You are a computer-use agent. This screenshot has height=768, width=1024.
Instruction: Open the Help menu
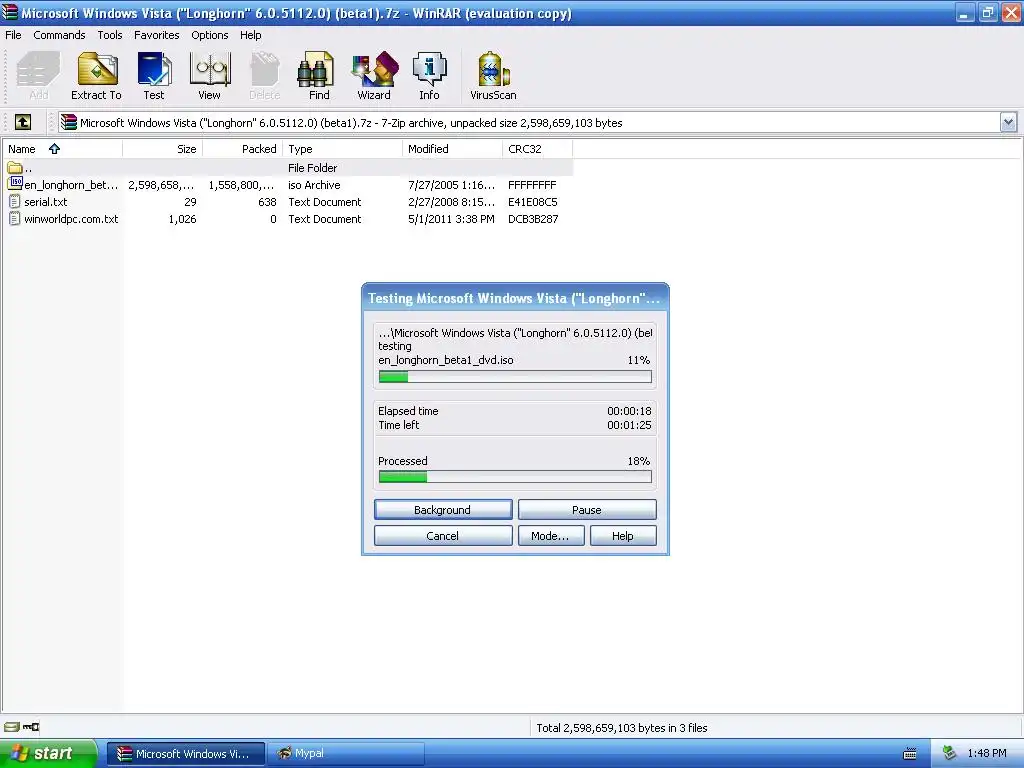(x=251, y=35)
